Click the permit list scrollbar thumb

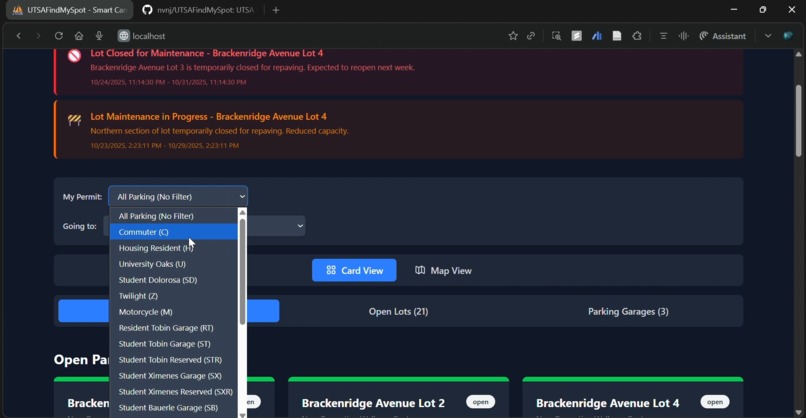(x=242, y=271)
